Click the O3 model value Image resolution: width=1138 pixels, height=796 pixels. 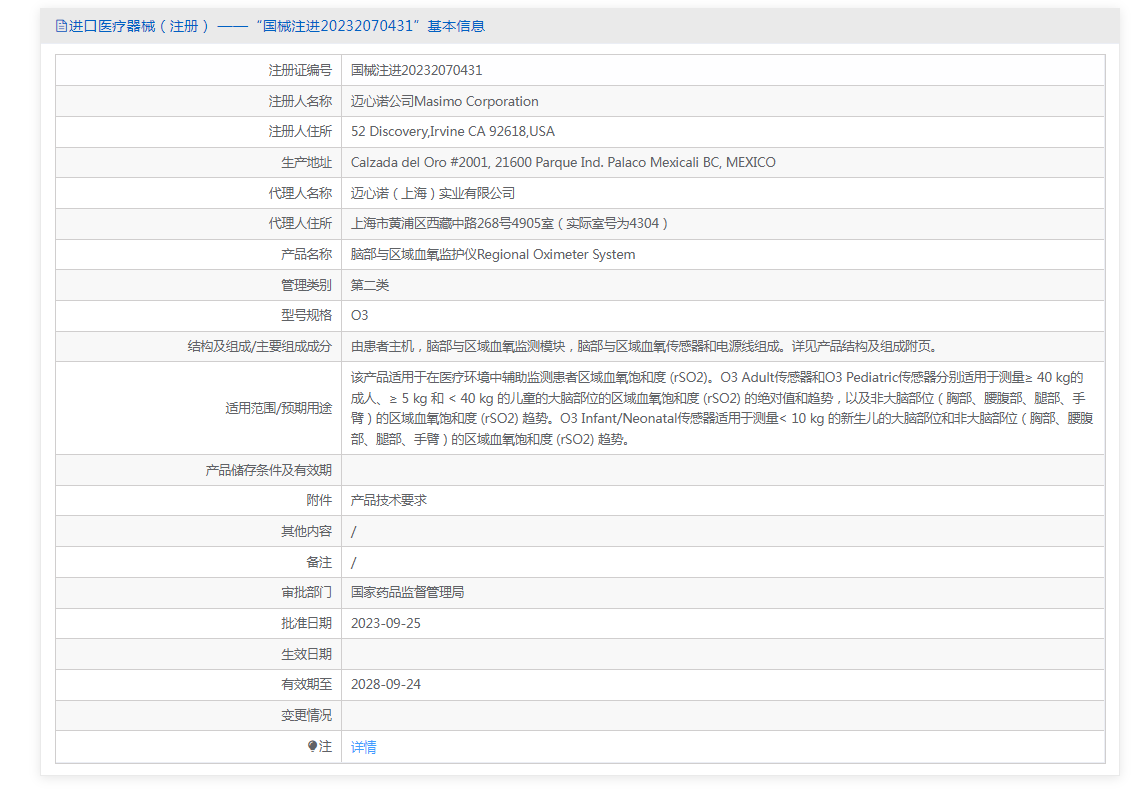[359, 316]
